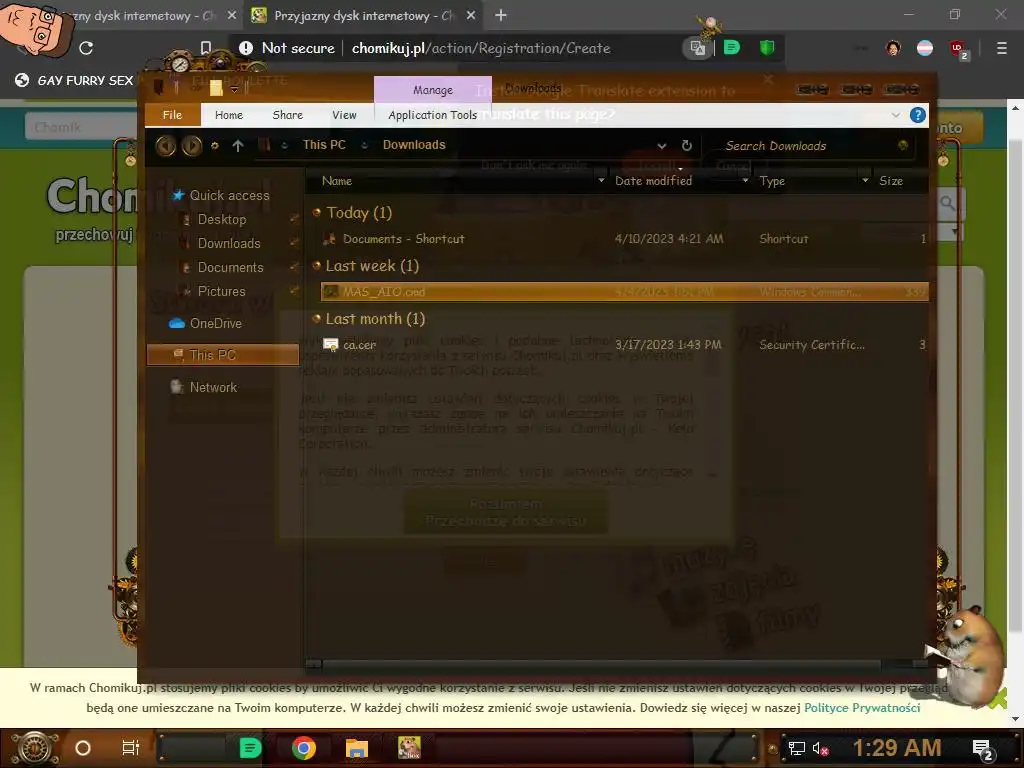The image size is (1024, 768).
Task: Click the bookmark icon in browser toolbar
Action: click(x=206, y=48)
